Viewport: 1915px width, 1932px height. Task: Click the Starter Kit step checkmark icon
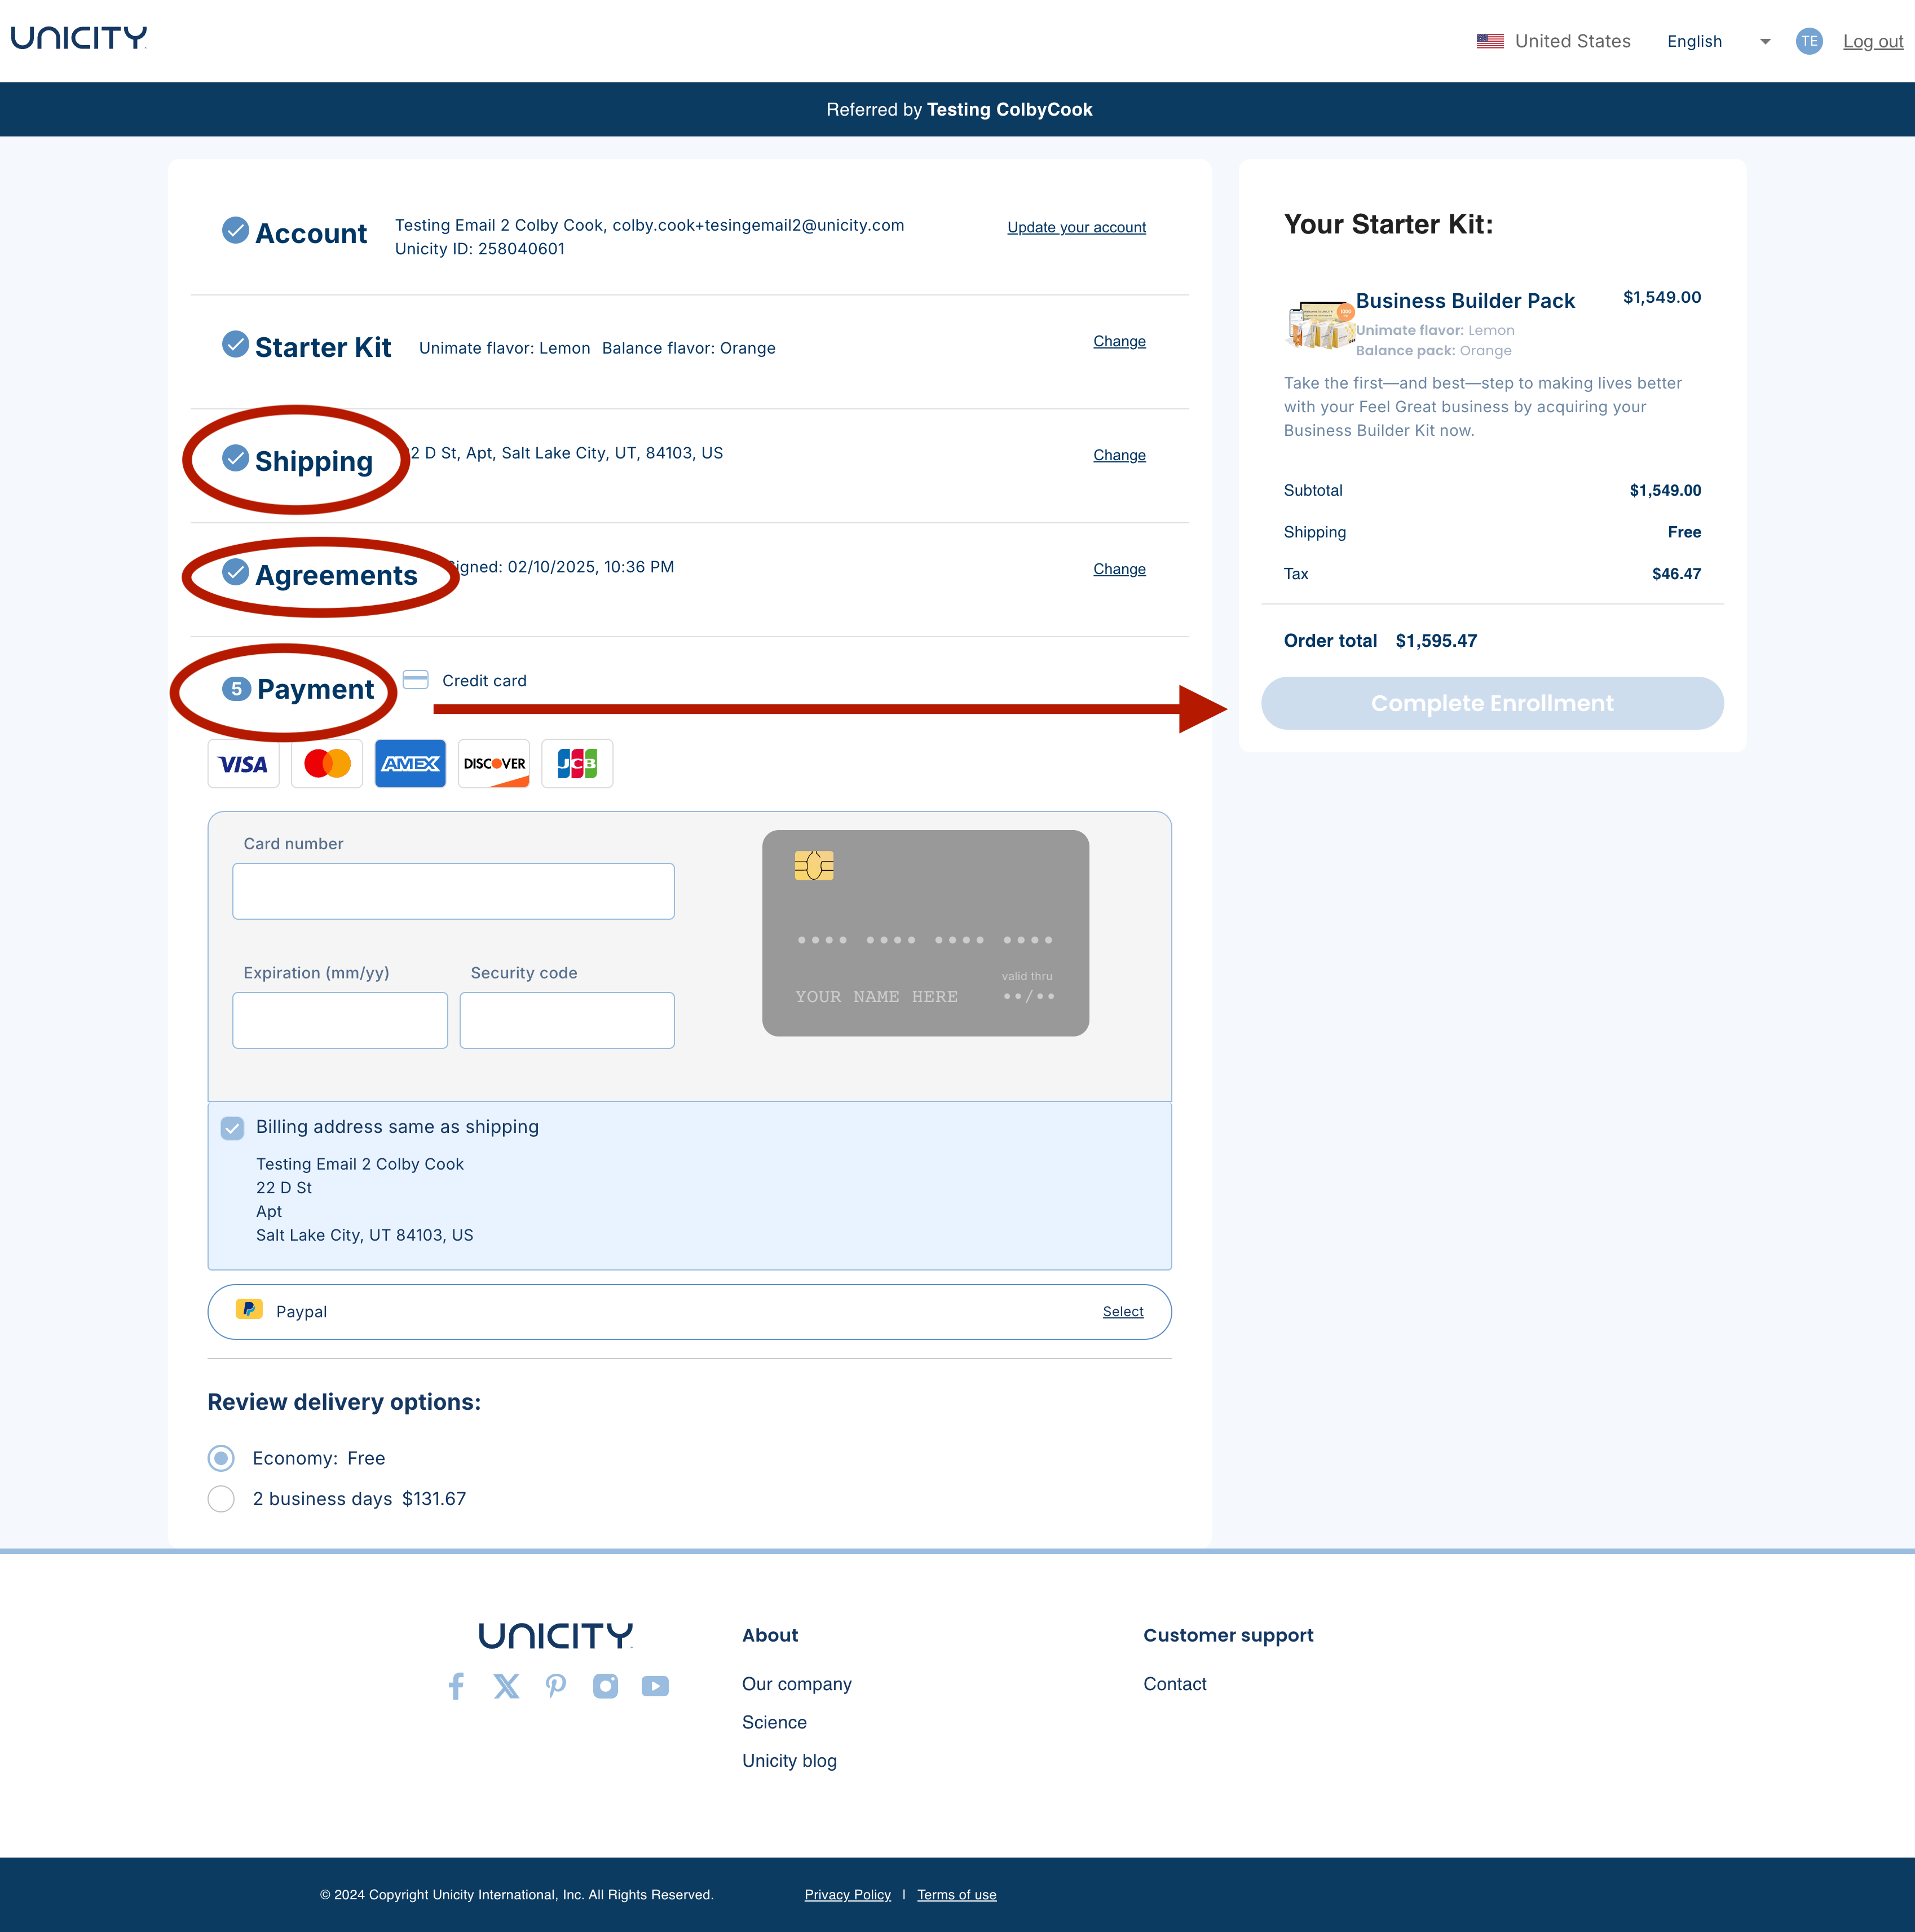(x=235, y=344)
